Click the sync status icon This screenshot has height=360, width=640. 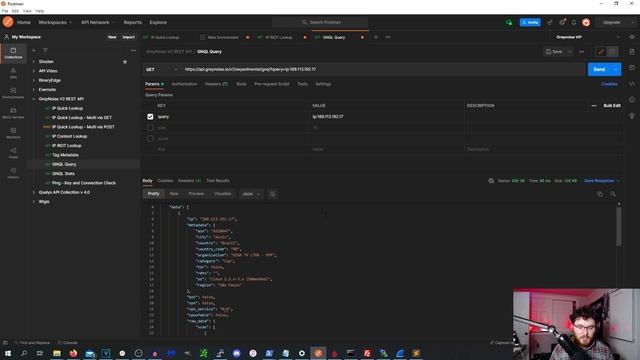pyautogui.click(x=509, y=22)
